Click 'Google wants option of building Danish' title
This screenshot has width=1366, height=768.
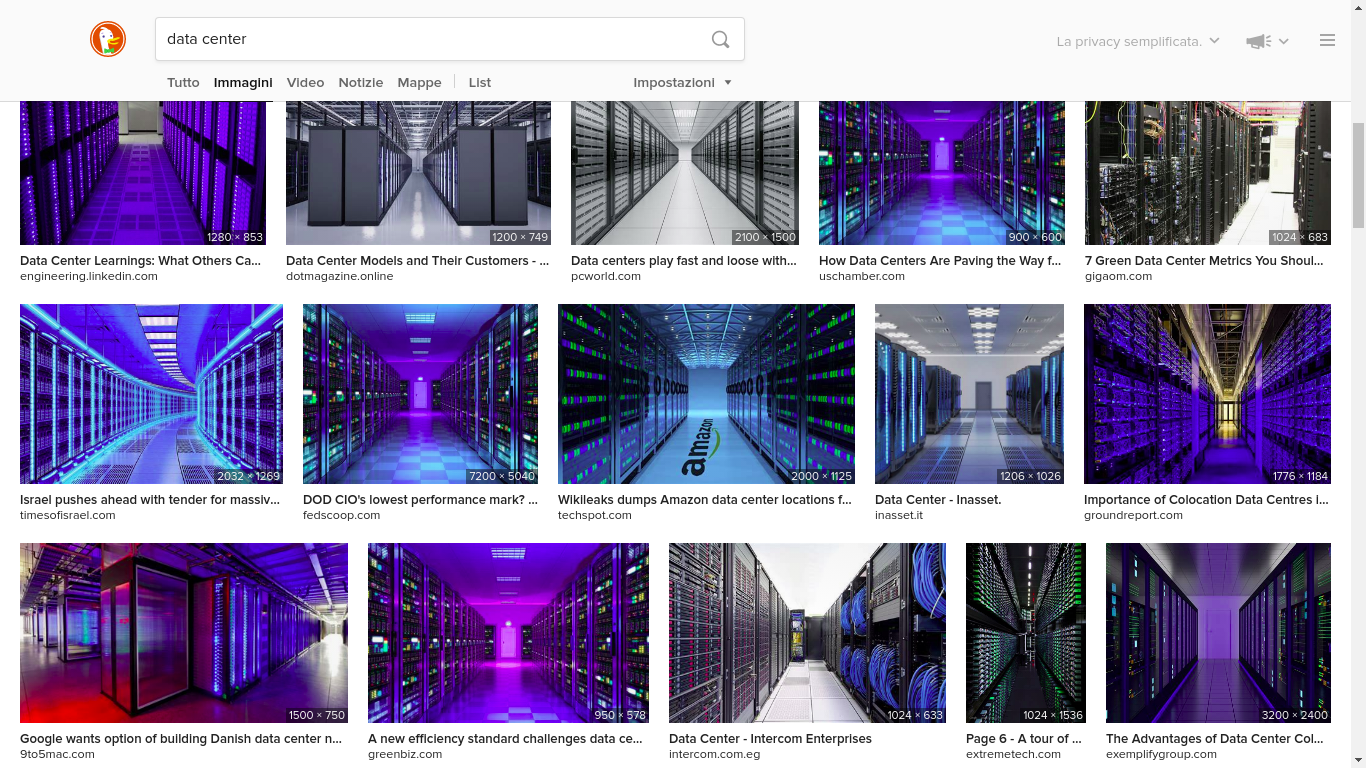pyautogui.click(x=181, y=738)
